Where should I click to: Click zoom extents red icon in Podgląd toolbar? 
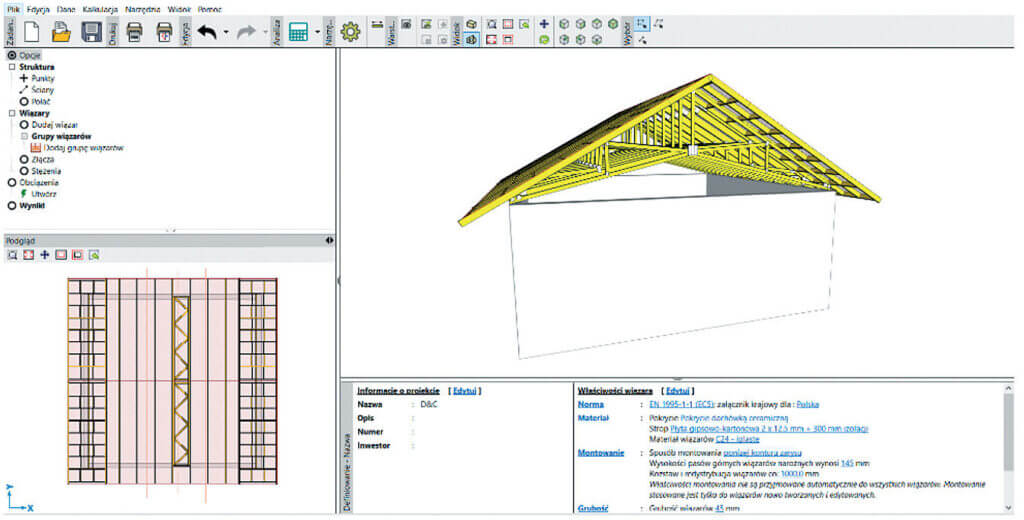[x=28, y=255]
